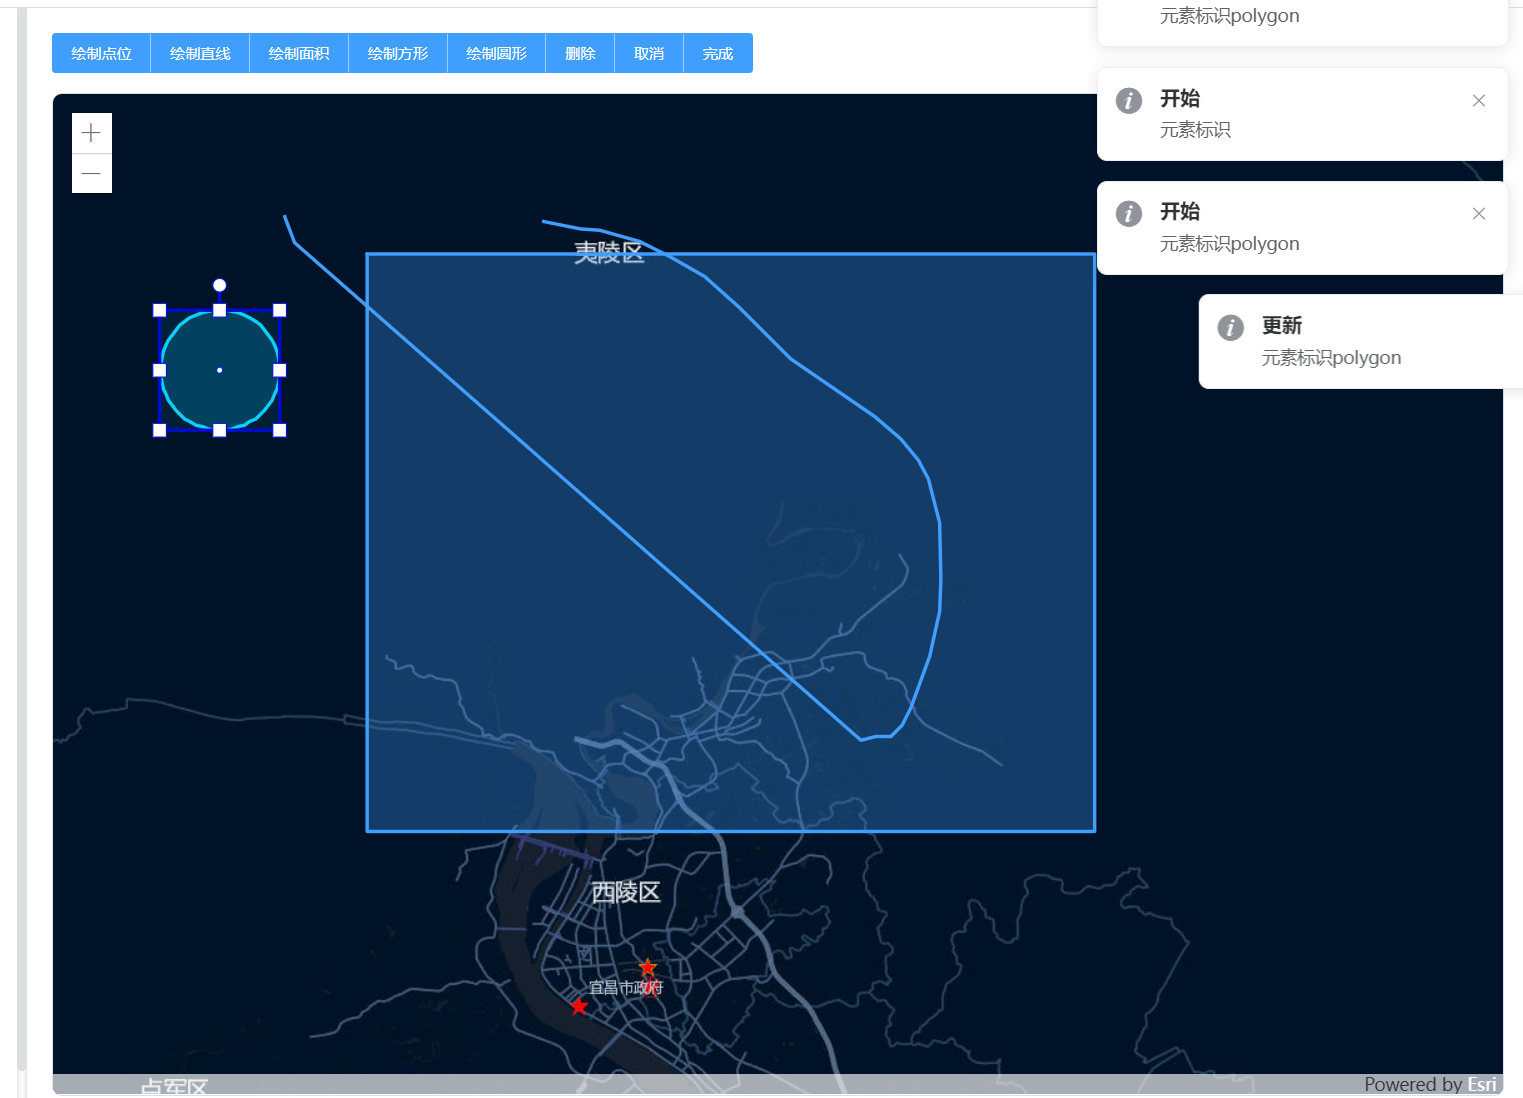1523x1098 pixels.
Task: Click the star marker above the 宜昌市政府 label
Action: coord(648,967)
